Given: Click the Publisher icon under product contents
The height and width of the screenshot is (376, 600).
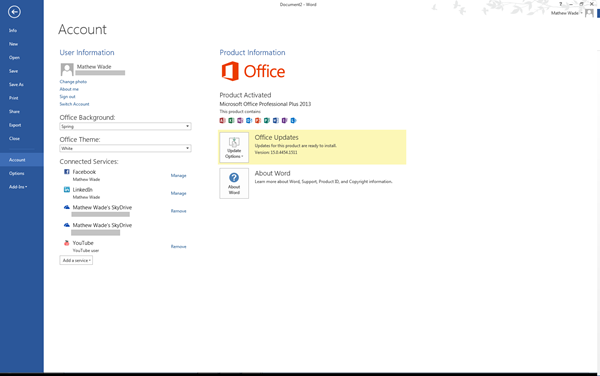Looking at the screenshot, I should (267, 120).
